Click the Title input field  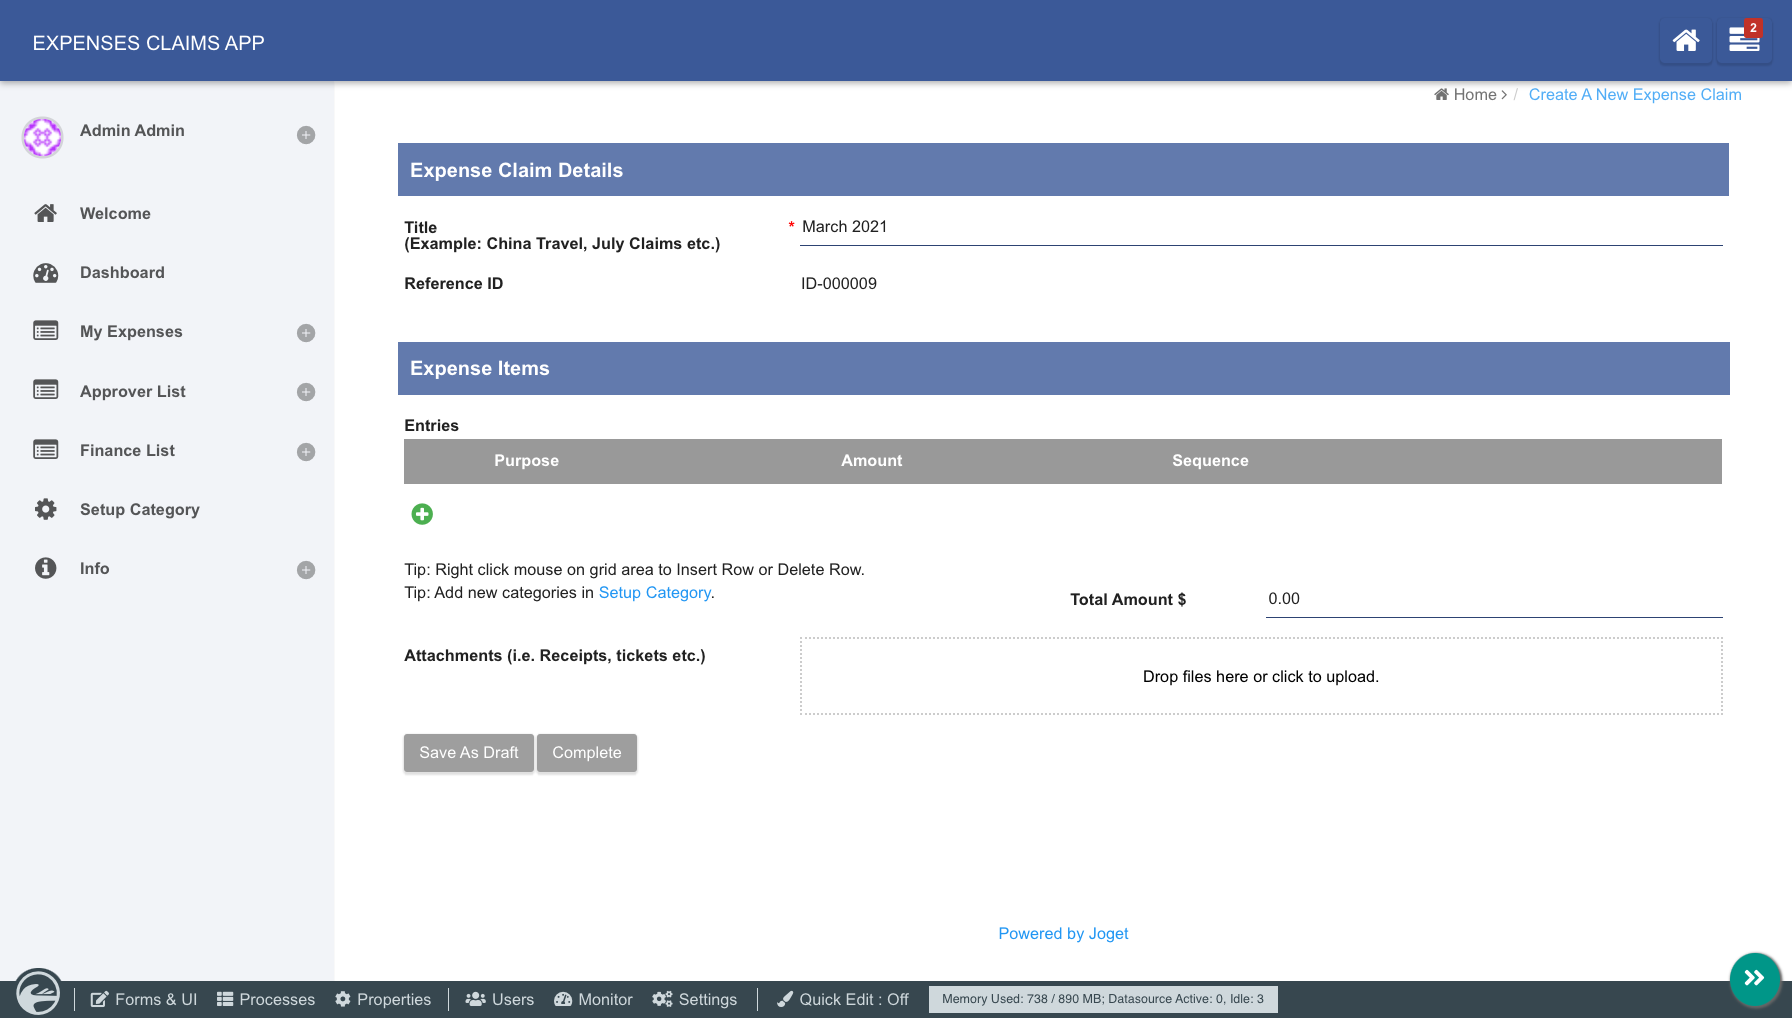(1260, 227)
